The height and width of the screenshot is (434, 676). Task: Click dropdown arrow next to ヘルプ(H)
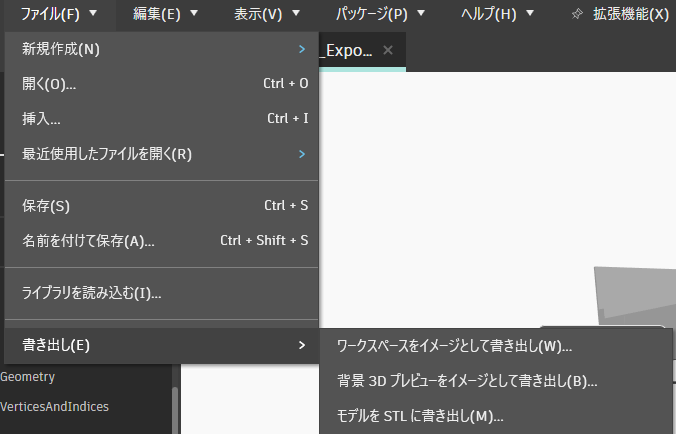click(x=530, y=13)
